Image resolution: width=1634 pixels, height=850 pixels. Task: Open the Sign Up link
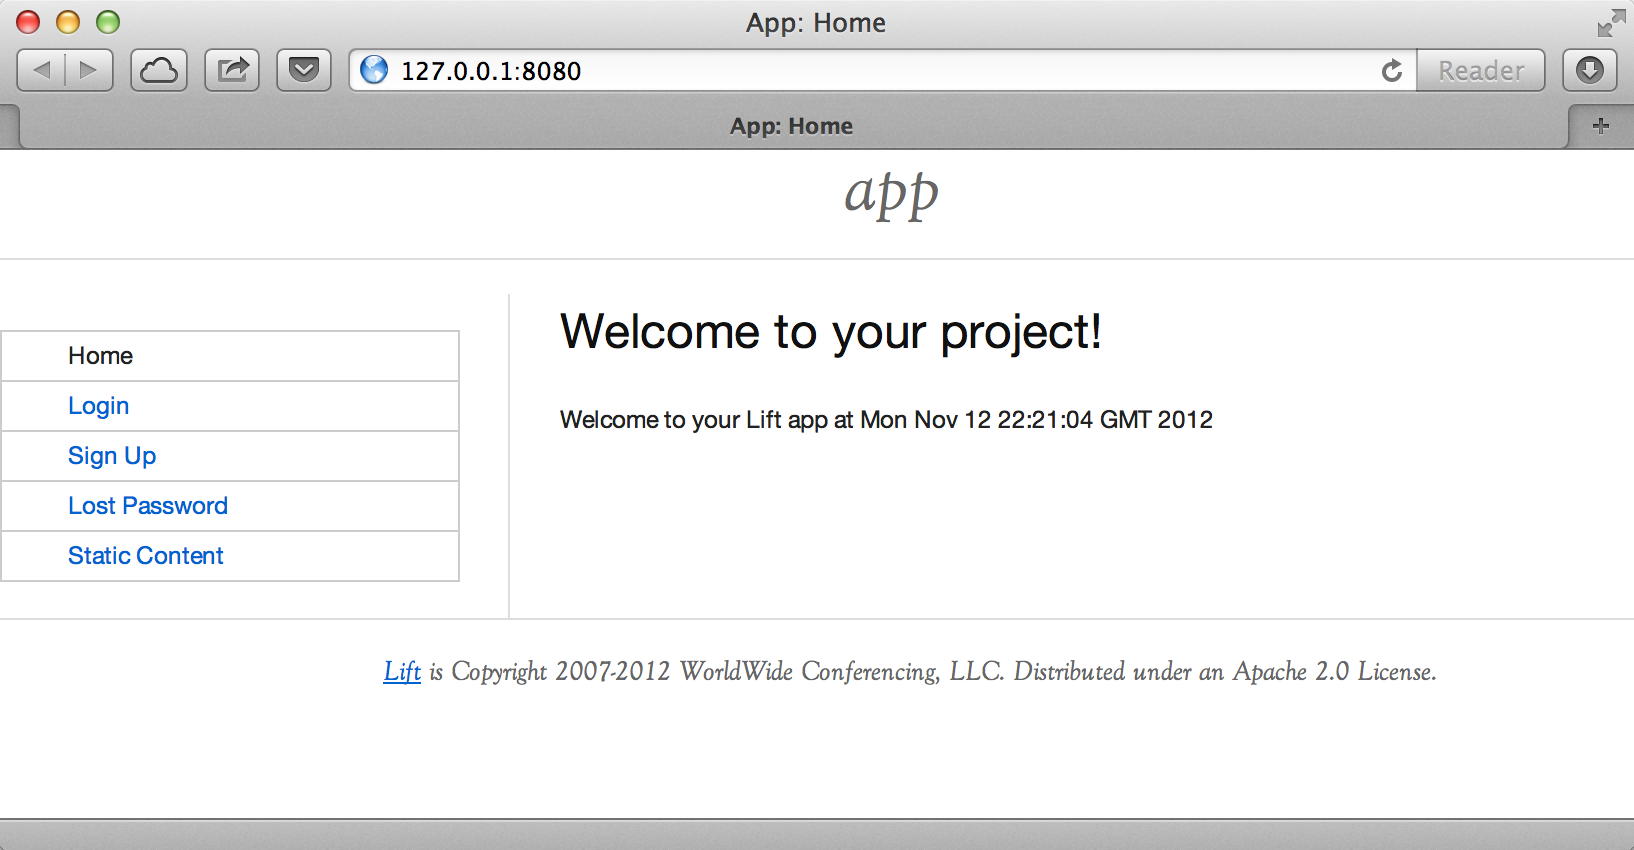(x=112, y=456)
